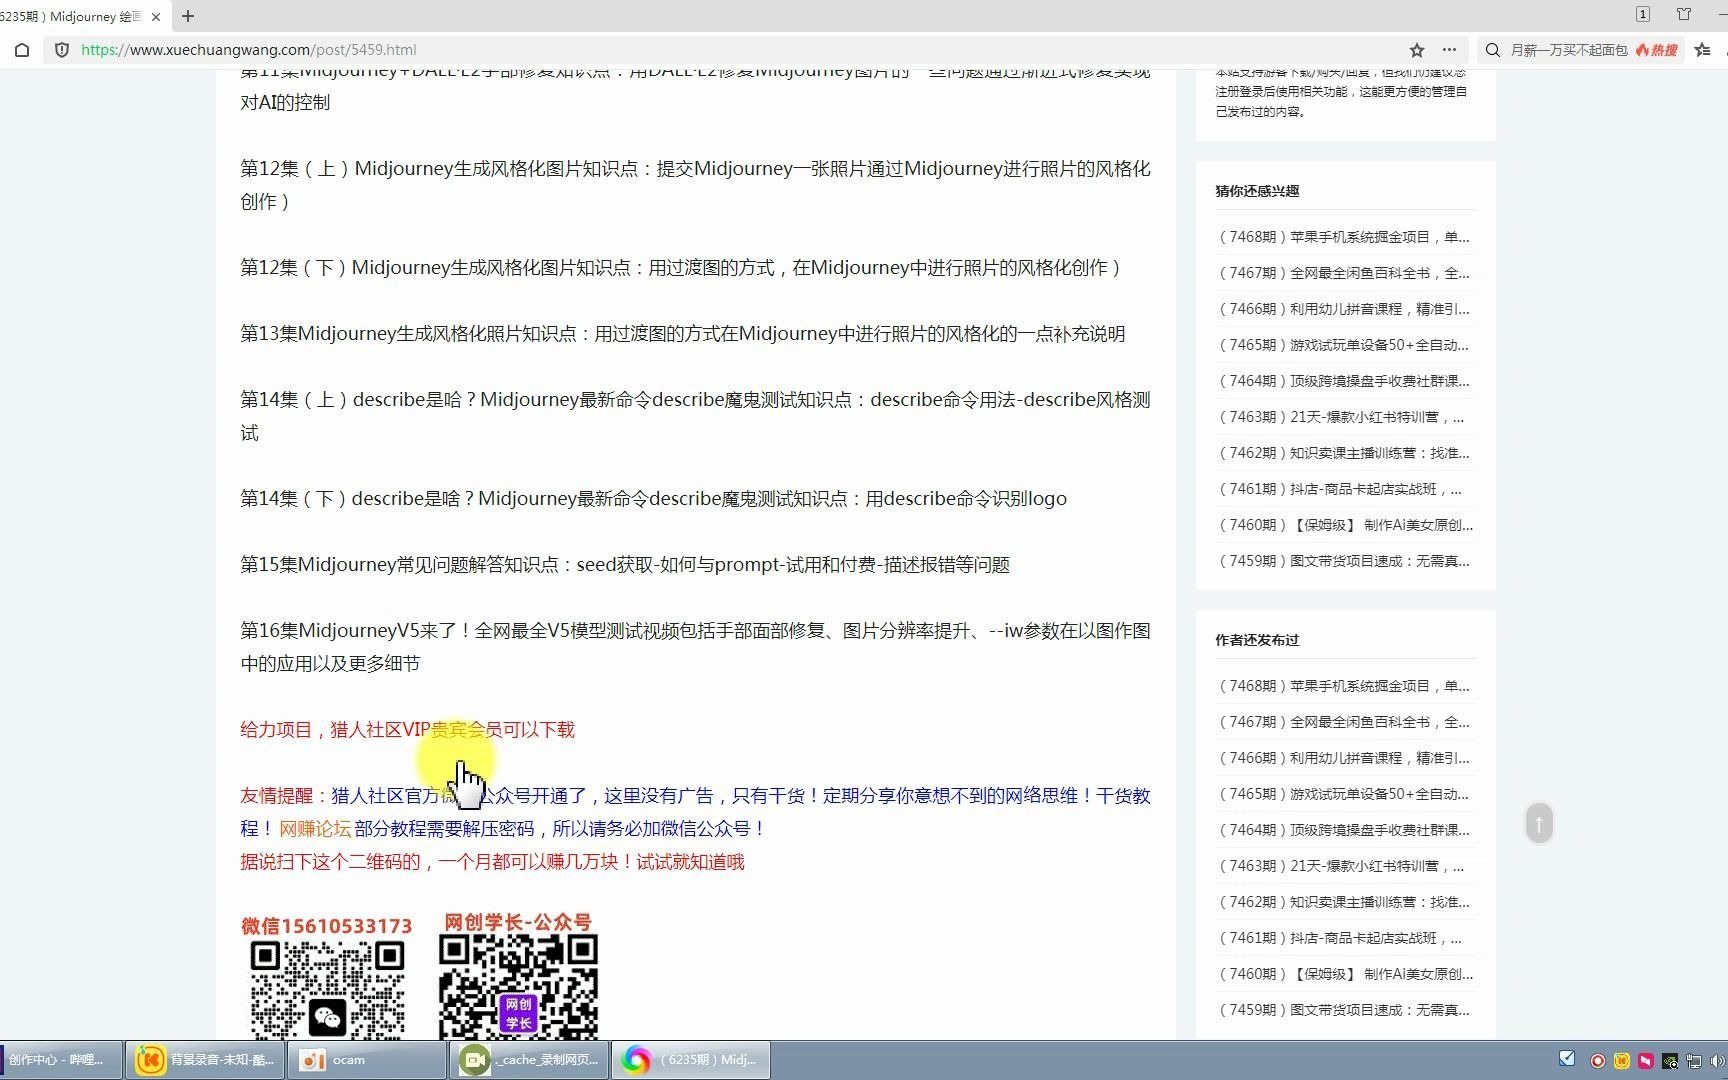
Task: Bookmark this page with the star icon
Action: 1417,50
